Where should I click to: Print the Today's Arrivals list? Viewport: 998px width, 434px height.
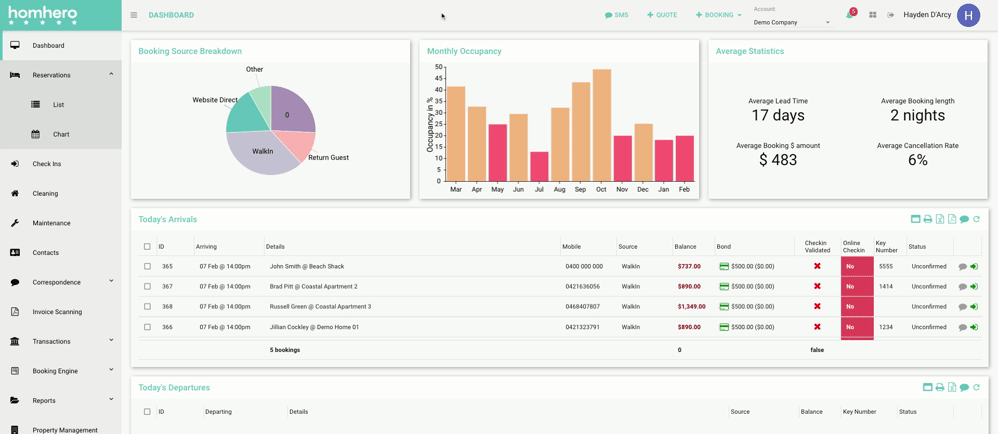point(928,219)
